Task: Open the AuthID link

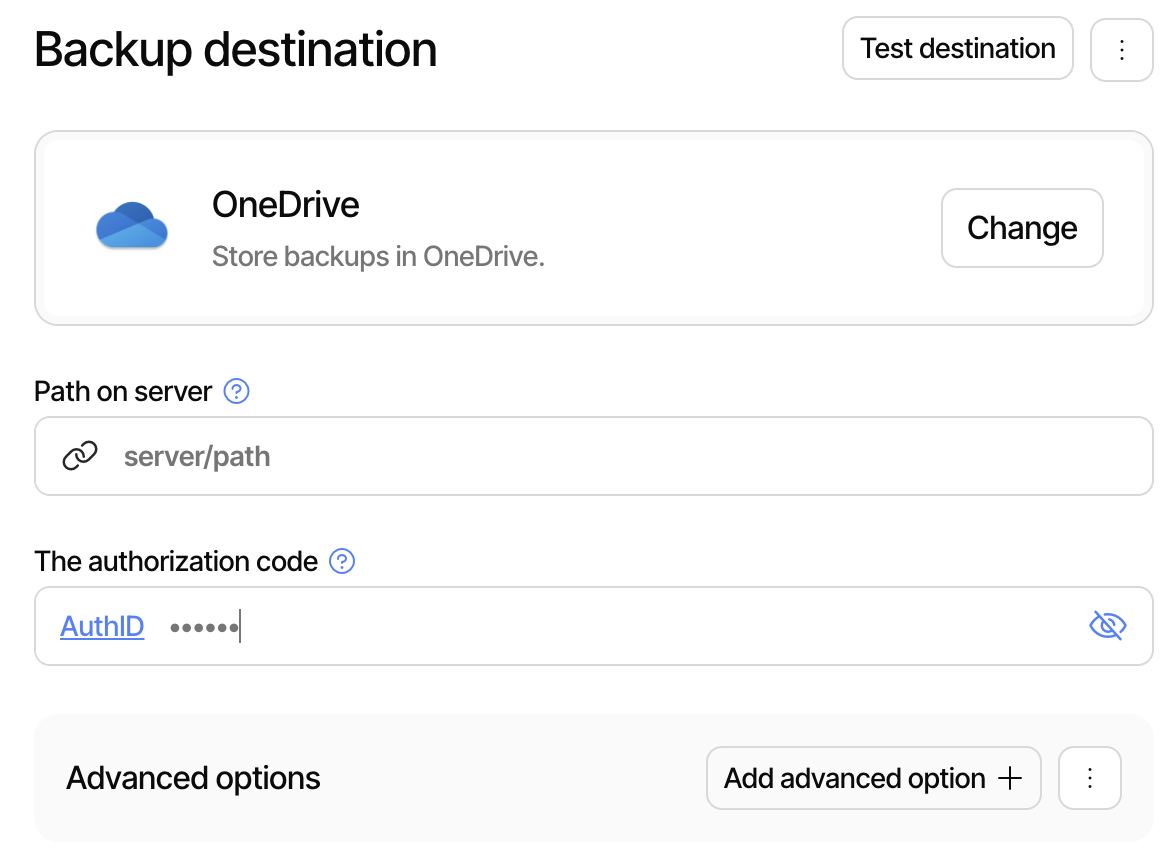Action: tap(101, 626)
